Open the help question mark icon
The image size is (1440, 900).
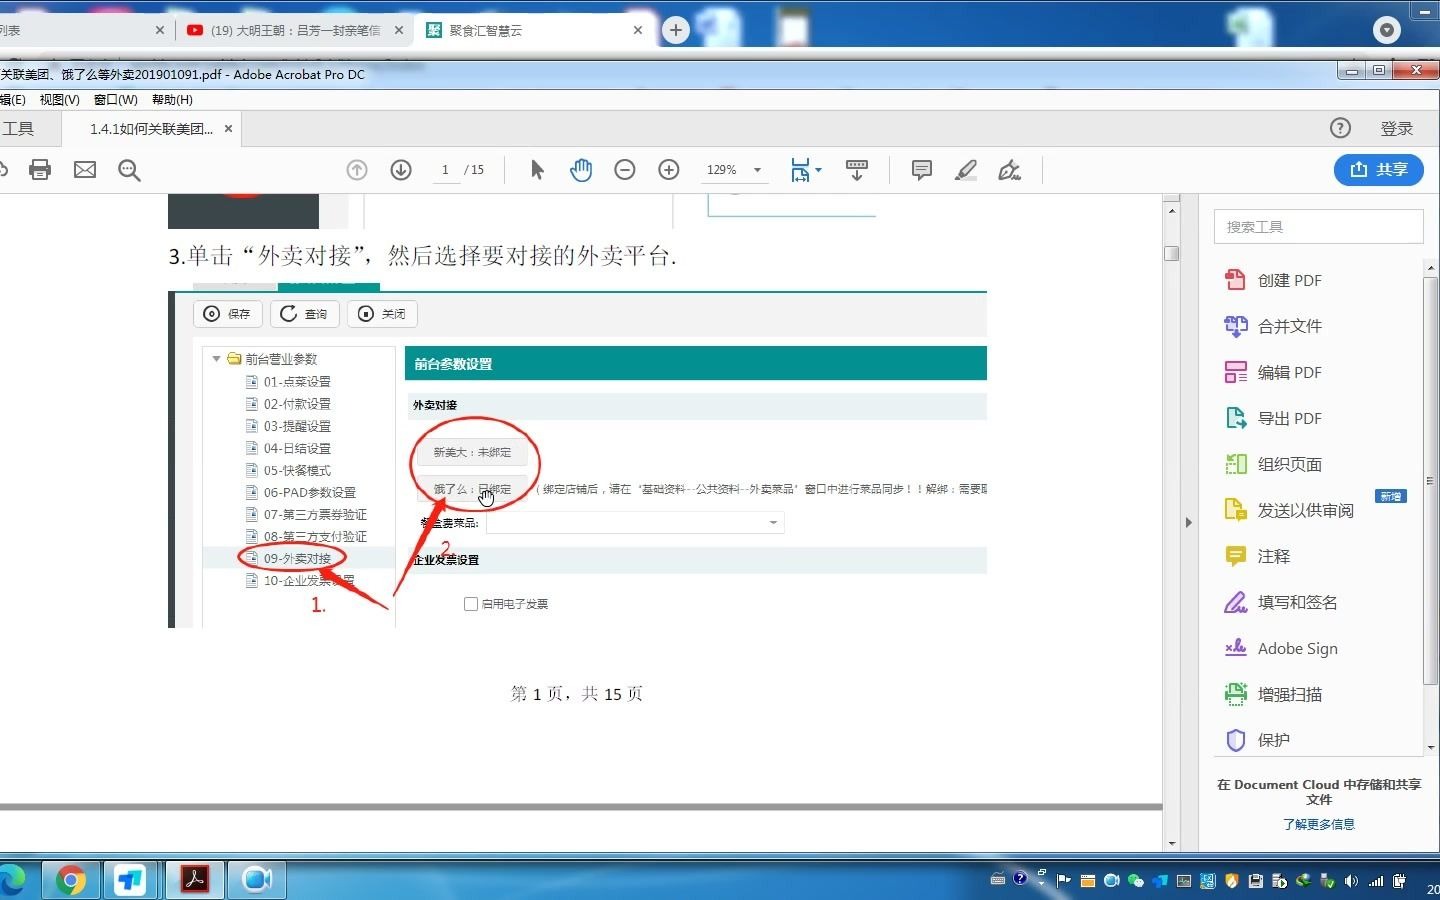1340,128
